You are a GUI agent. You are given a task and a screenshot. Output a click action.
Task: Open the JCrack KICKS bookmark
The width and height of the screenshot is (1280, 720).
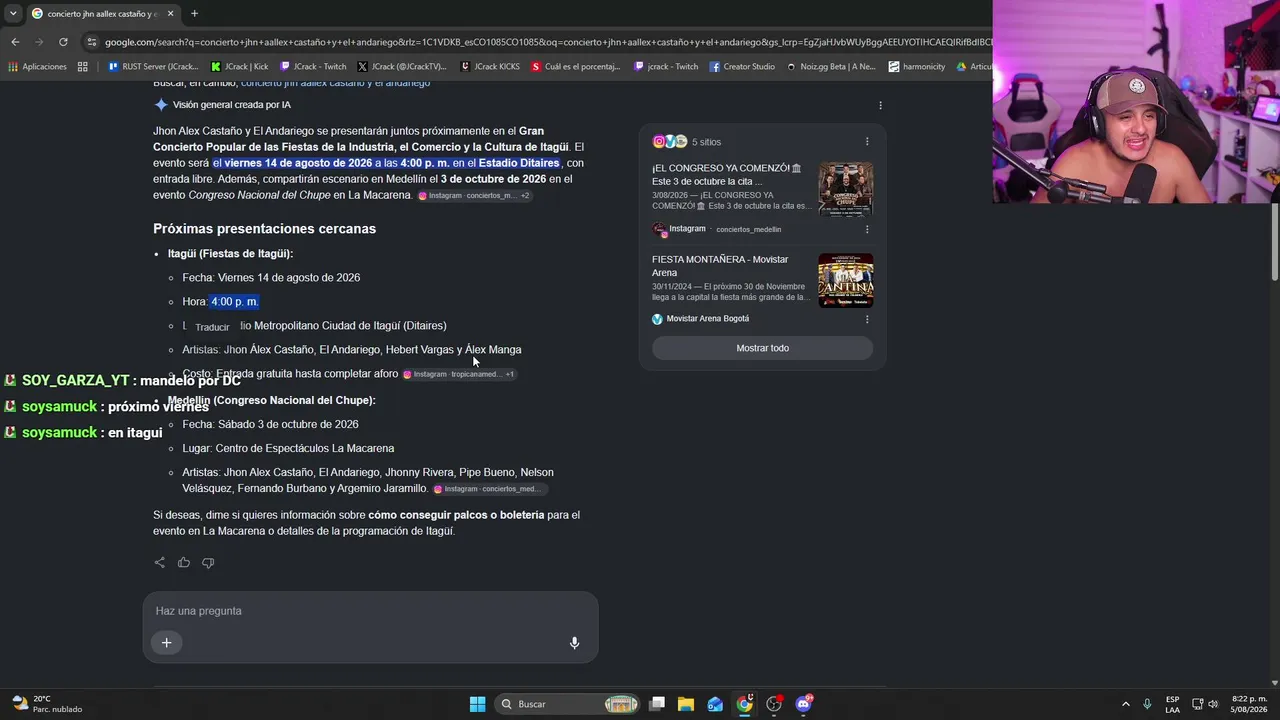pyautogui.click(x=490, y=67)
